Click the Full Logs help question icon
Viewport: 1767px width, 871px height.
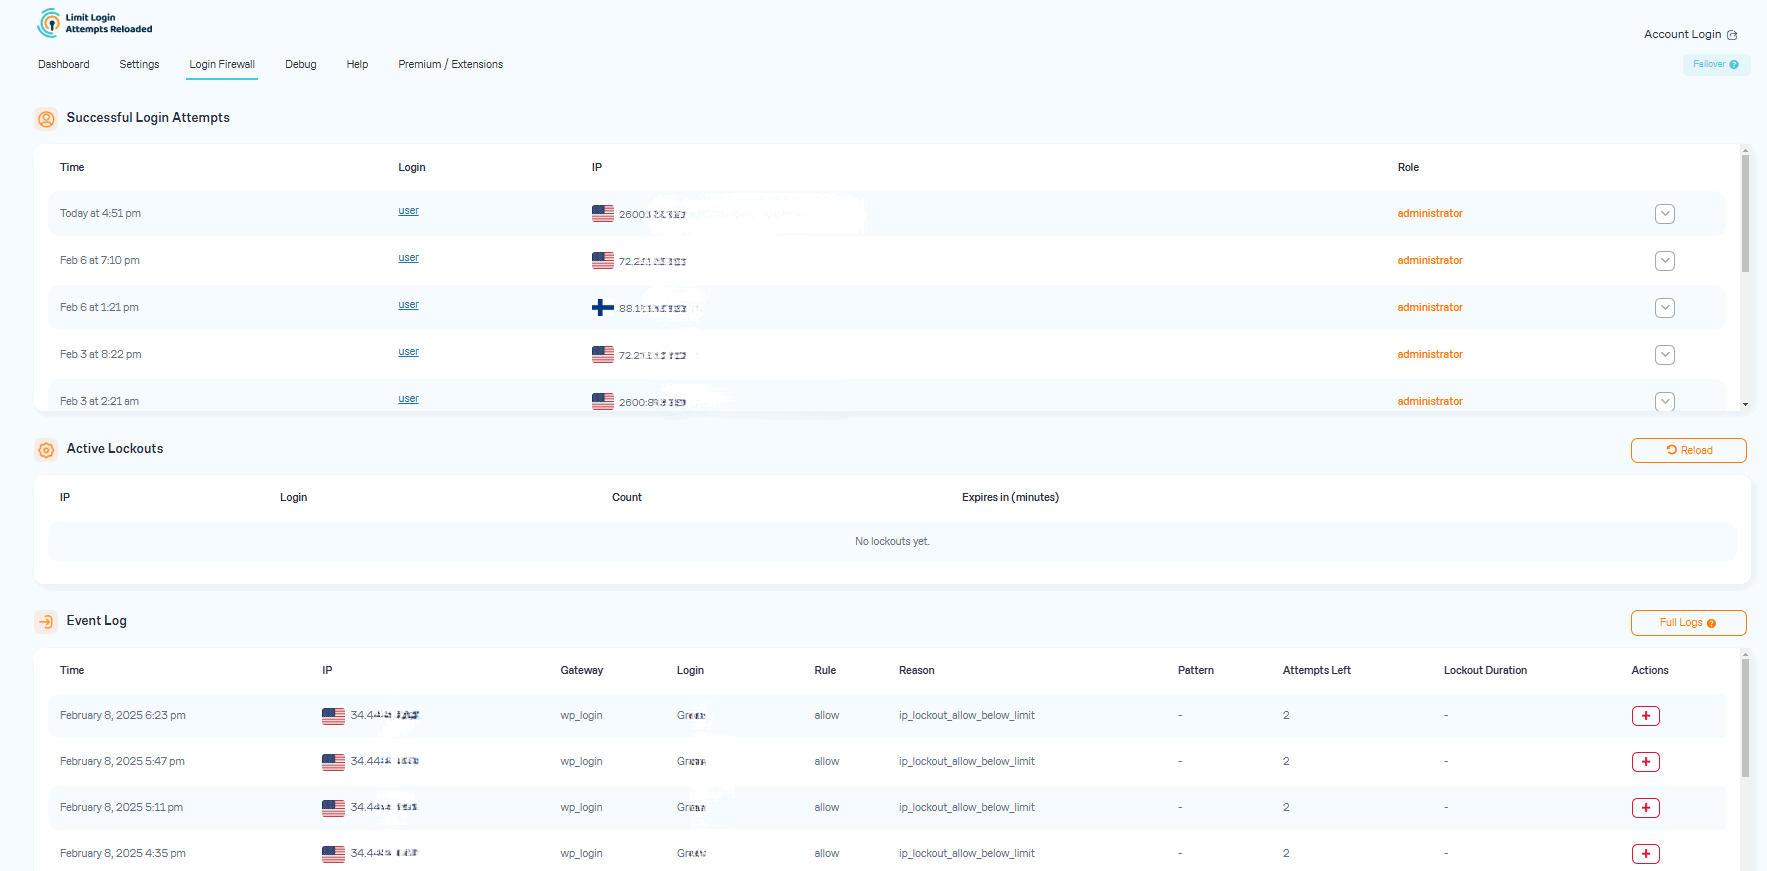pos(1711,623)
